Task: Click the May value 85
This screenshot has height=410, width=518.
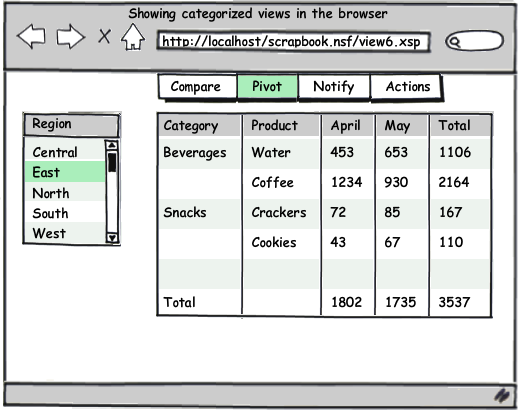Action: (401, 213)
